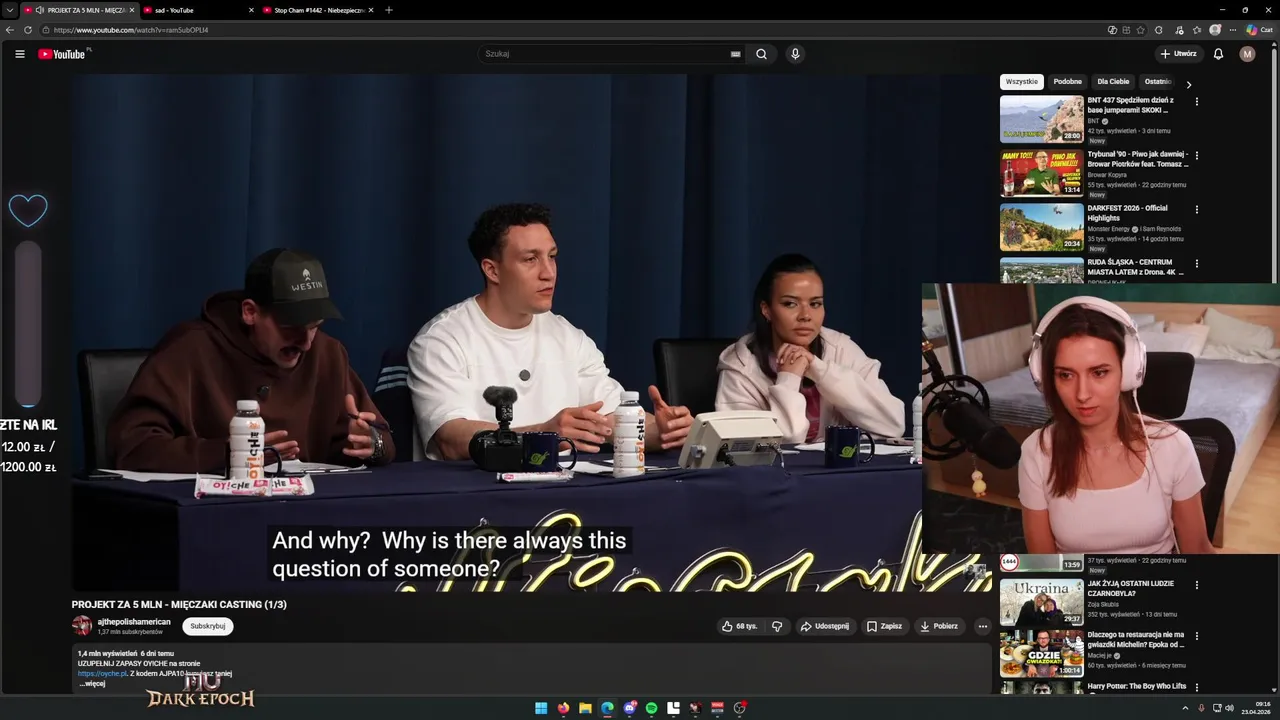Open DARKFEST 2026 Official Highlights thumbnail

point(1042,227)
